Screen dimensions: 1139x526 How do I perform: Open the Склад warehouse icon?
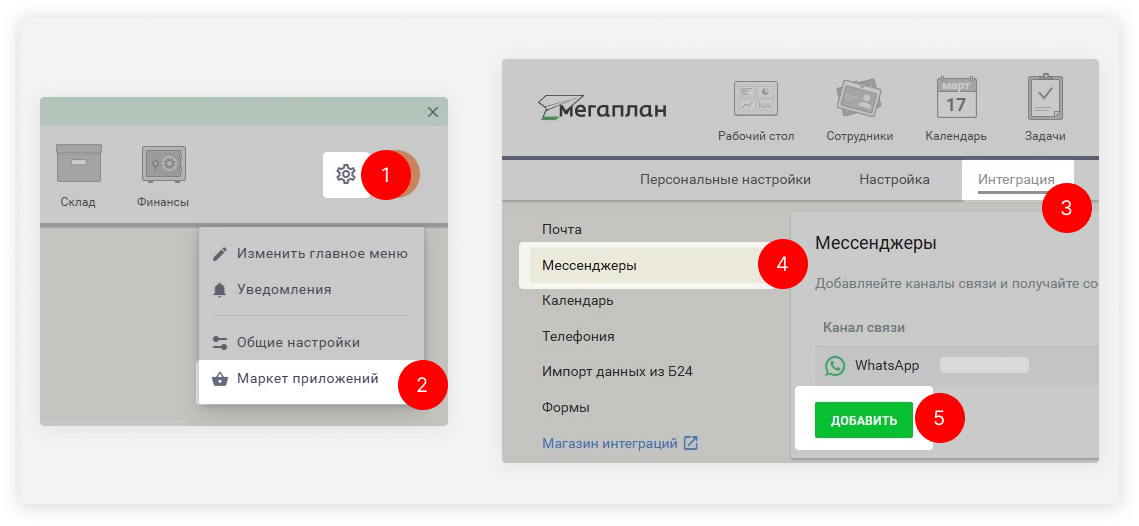point(77,165)
